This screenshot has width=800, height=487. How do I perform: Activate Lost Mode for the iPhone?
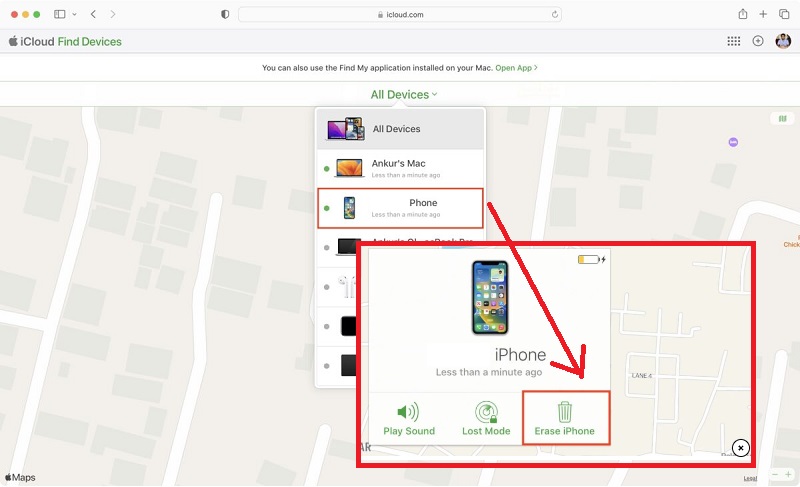pyautogui.click(x=487, y=411)
